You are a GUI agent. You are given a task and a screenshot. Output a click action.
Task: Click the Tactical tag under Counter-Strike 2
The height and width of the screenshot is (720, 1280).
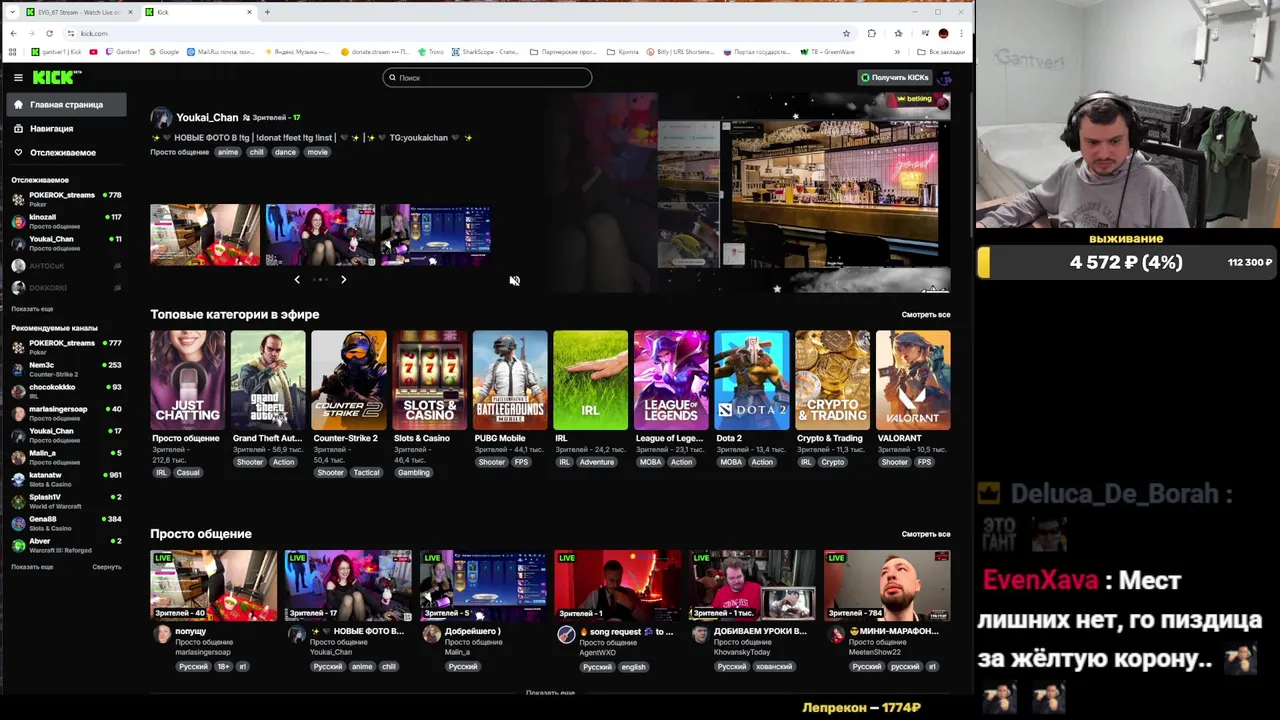(x=366, y=473)
